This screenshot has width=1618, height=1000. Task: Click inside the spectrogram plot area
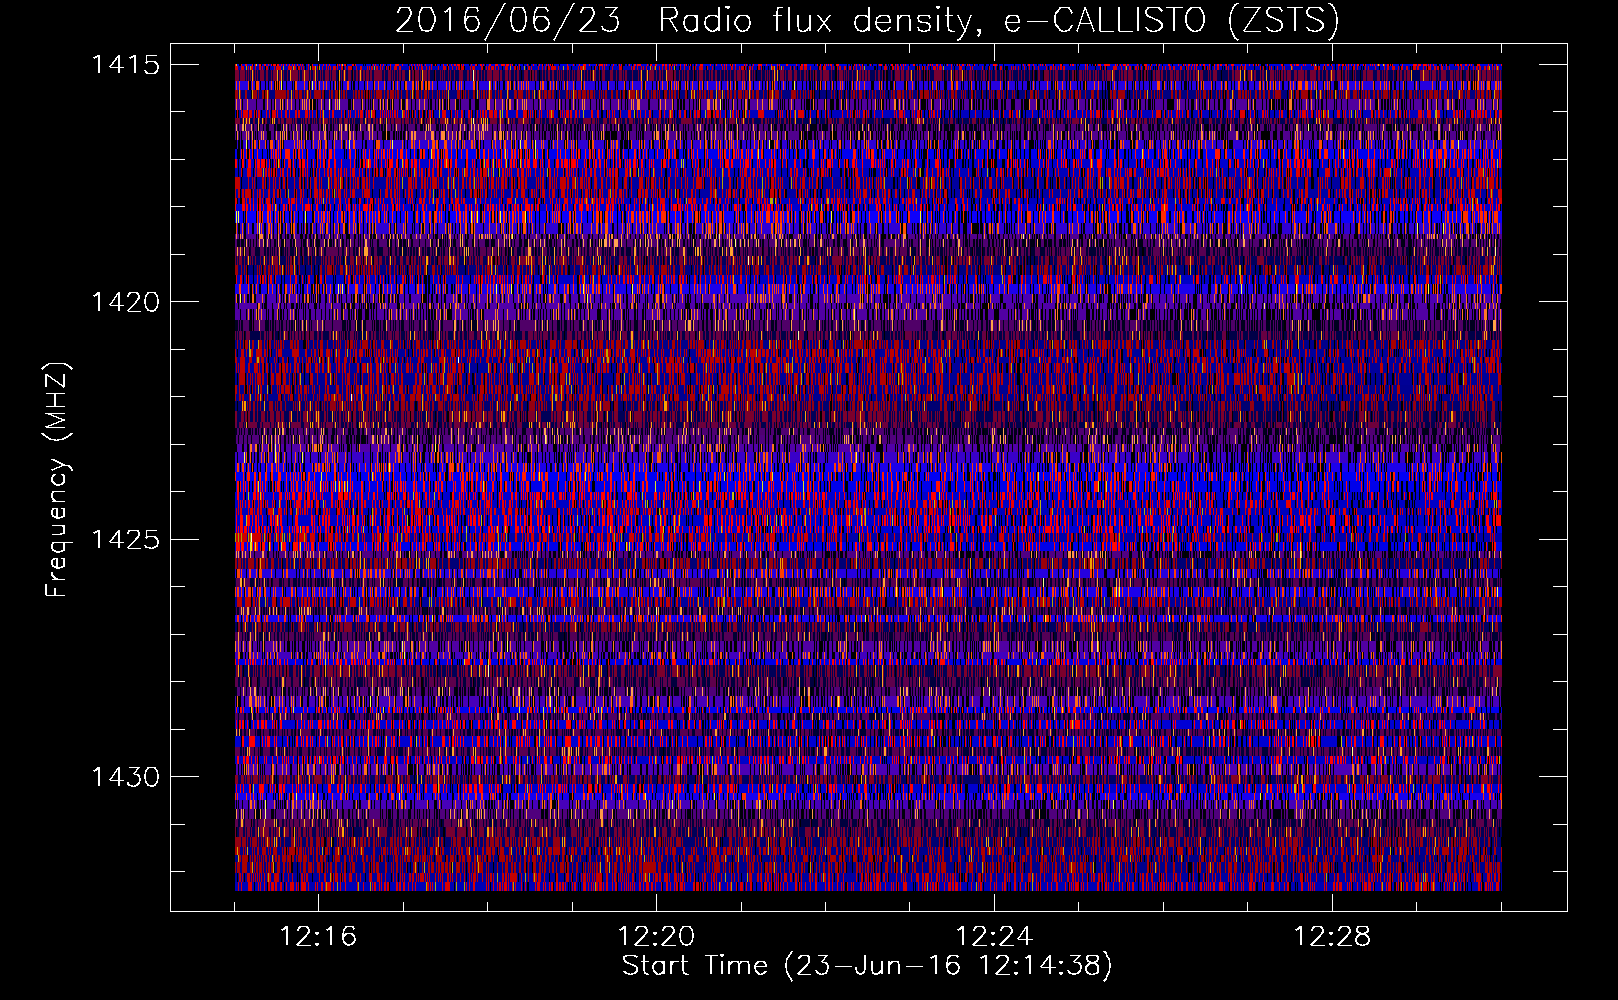pos(868,477)
